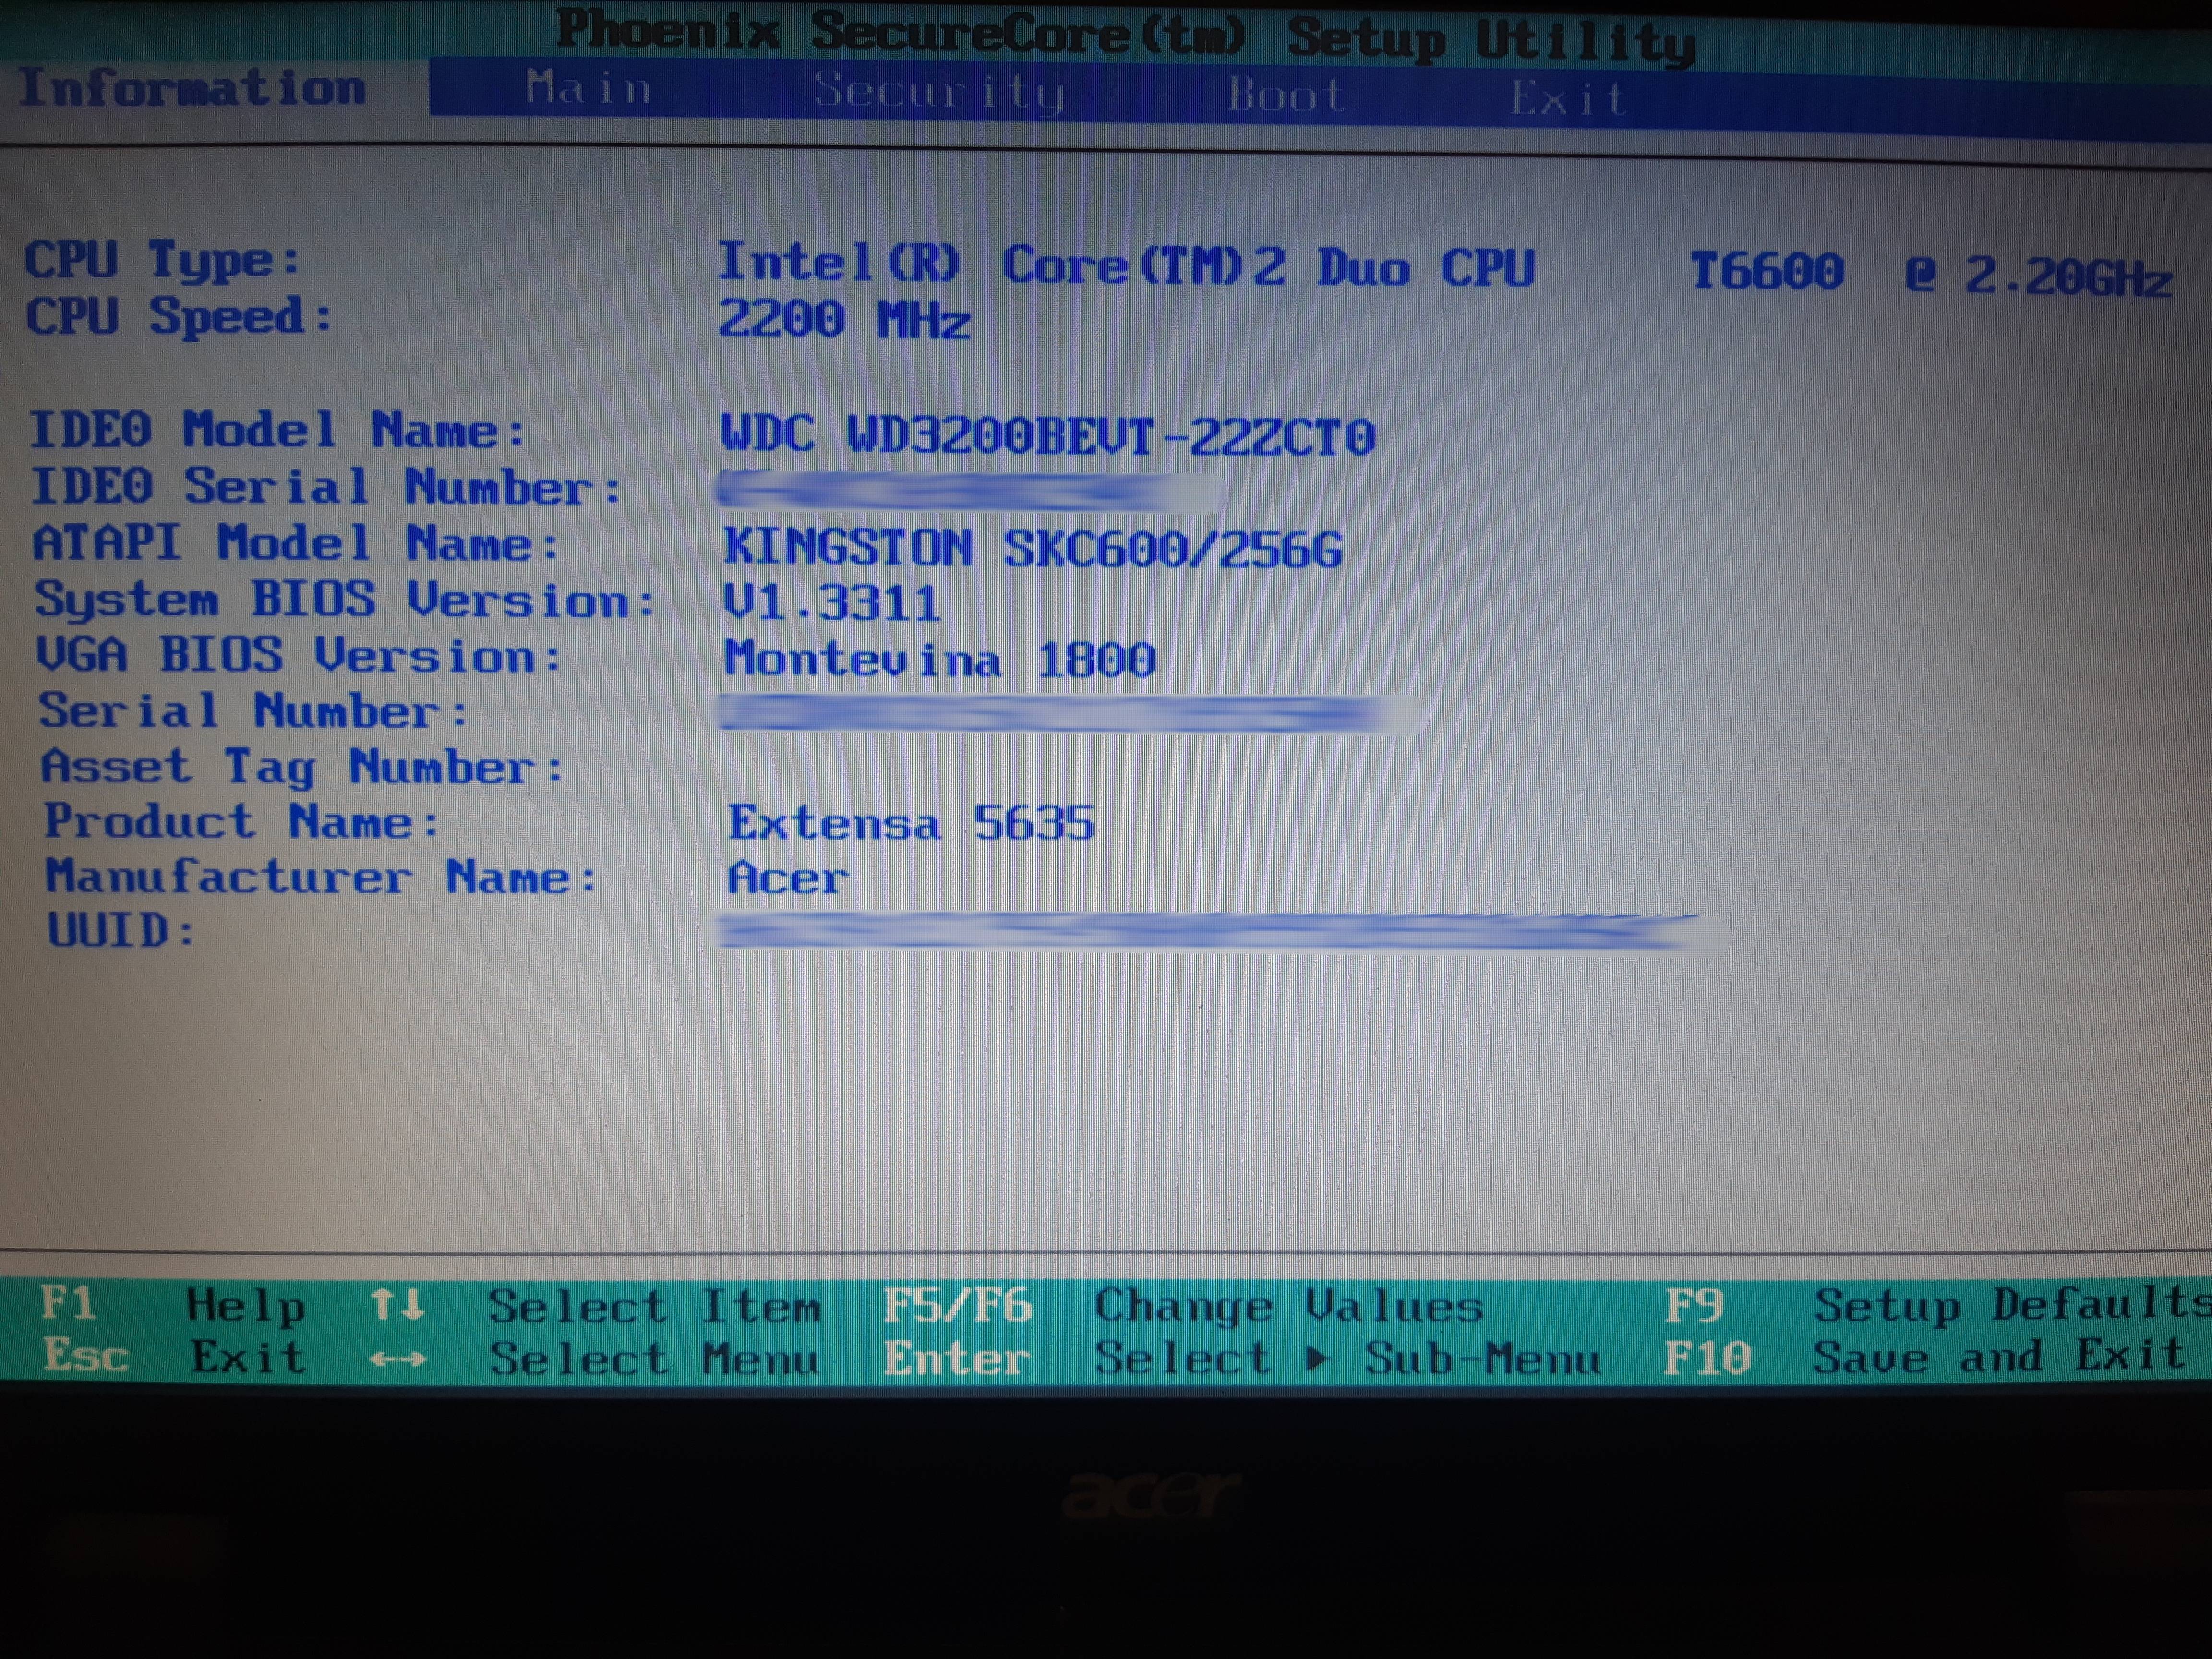Viewport: 2212px width, 1659px height.
Task: Click the Sub-Menu triangle arrow icon
Action: pyautogui.click(x=1319, y=1358)
